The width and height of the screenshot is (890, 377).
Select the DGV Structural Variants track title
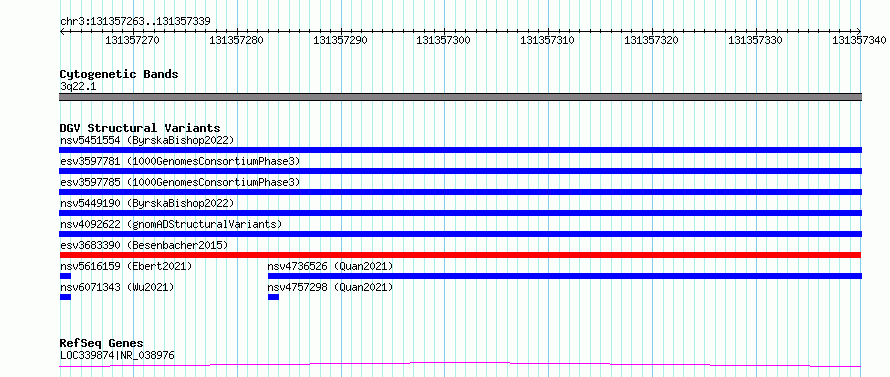pyautogui.click(x=140, y=128)
